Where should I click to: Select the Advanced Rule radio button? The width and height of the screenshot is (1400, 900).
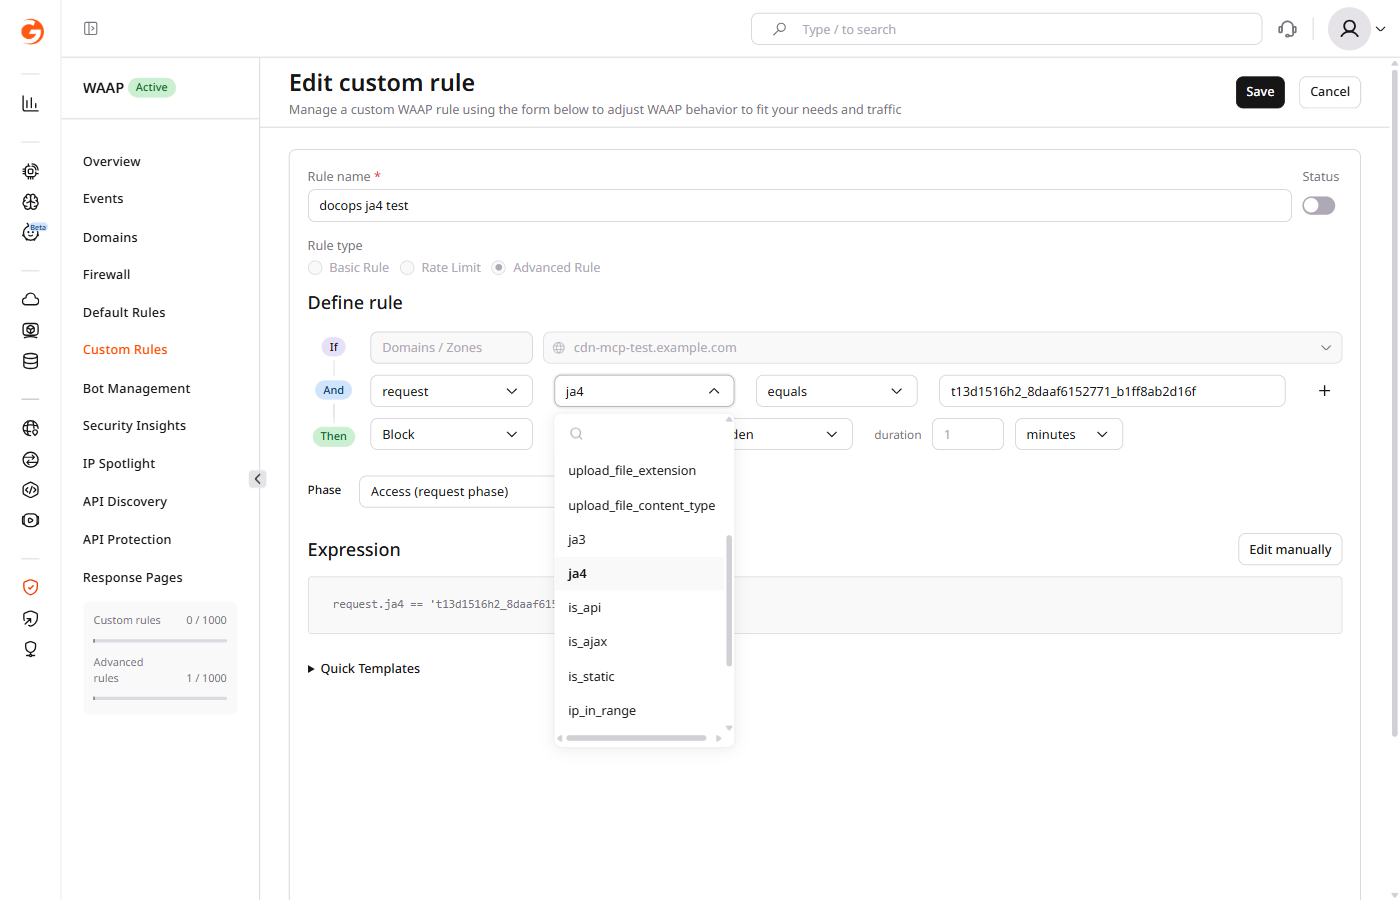(x=498, y=267)
